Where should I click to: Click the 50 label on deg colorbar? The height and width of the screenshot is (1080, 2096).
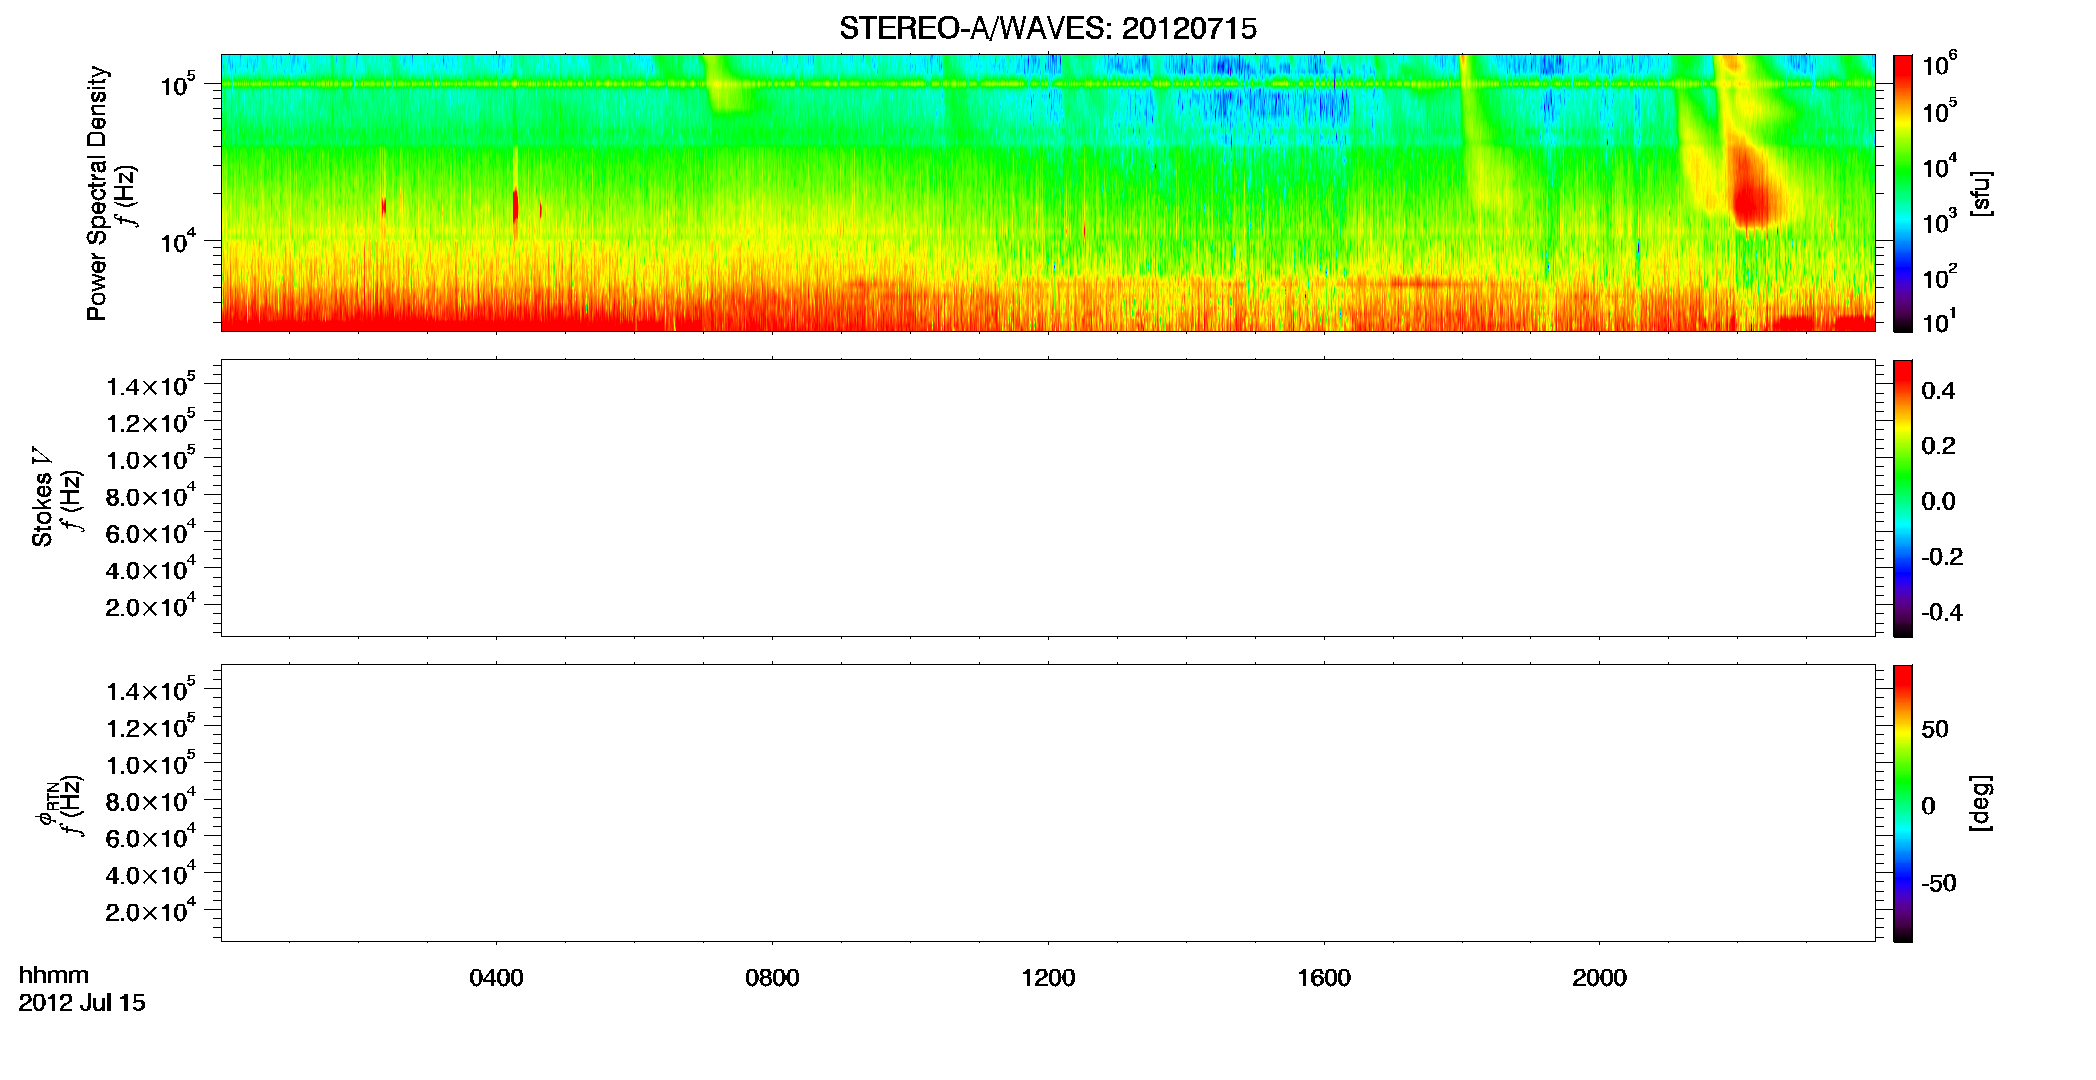point(1935,729)
